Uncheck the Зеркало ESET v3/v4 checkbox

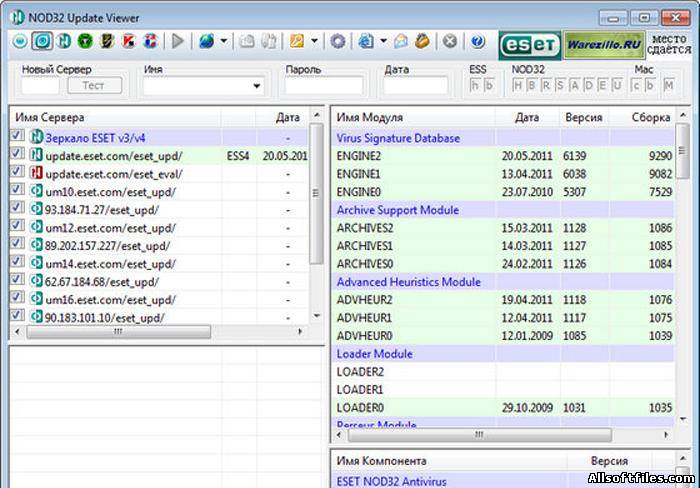(x=17, y=135)
